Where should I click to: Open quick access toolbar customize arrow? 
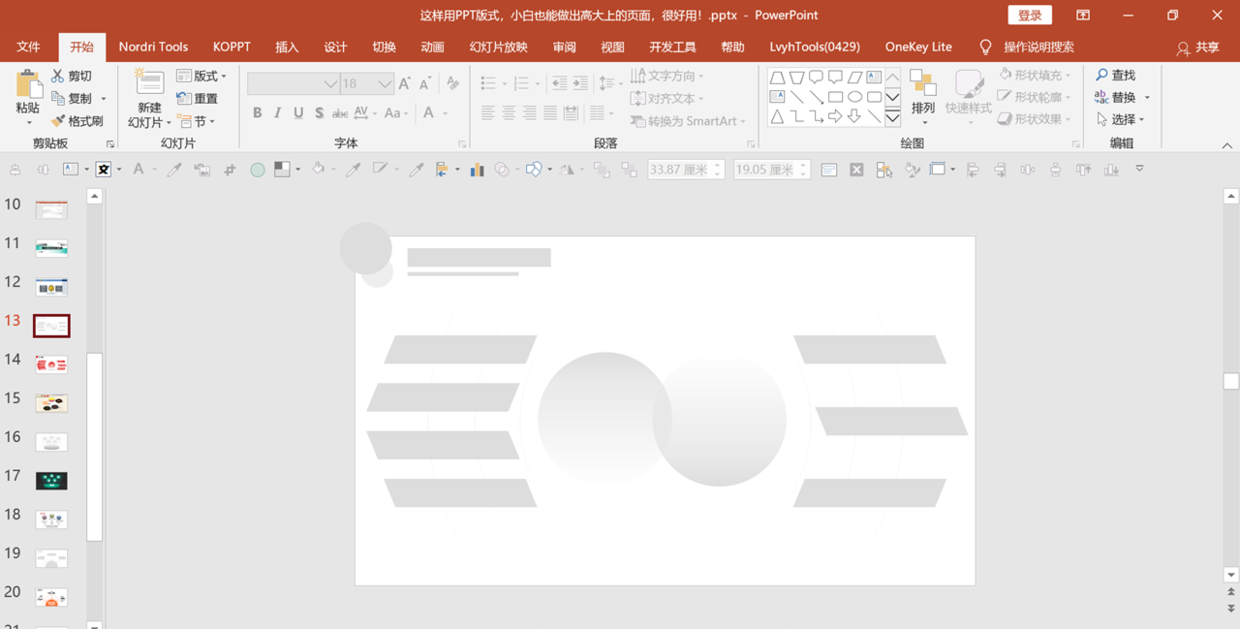(x=1139, y=170)
